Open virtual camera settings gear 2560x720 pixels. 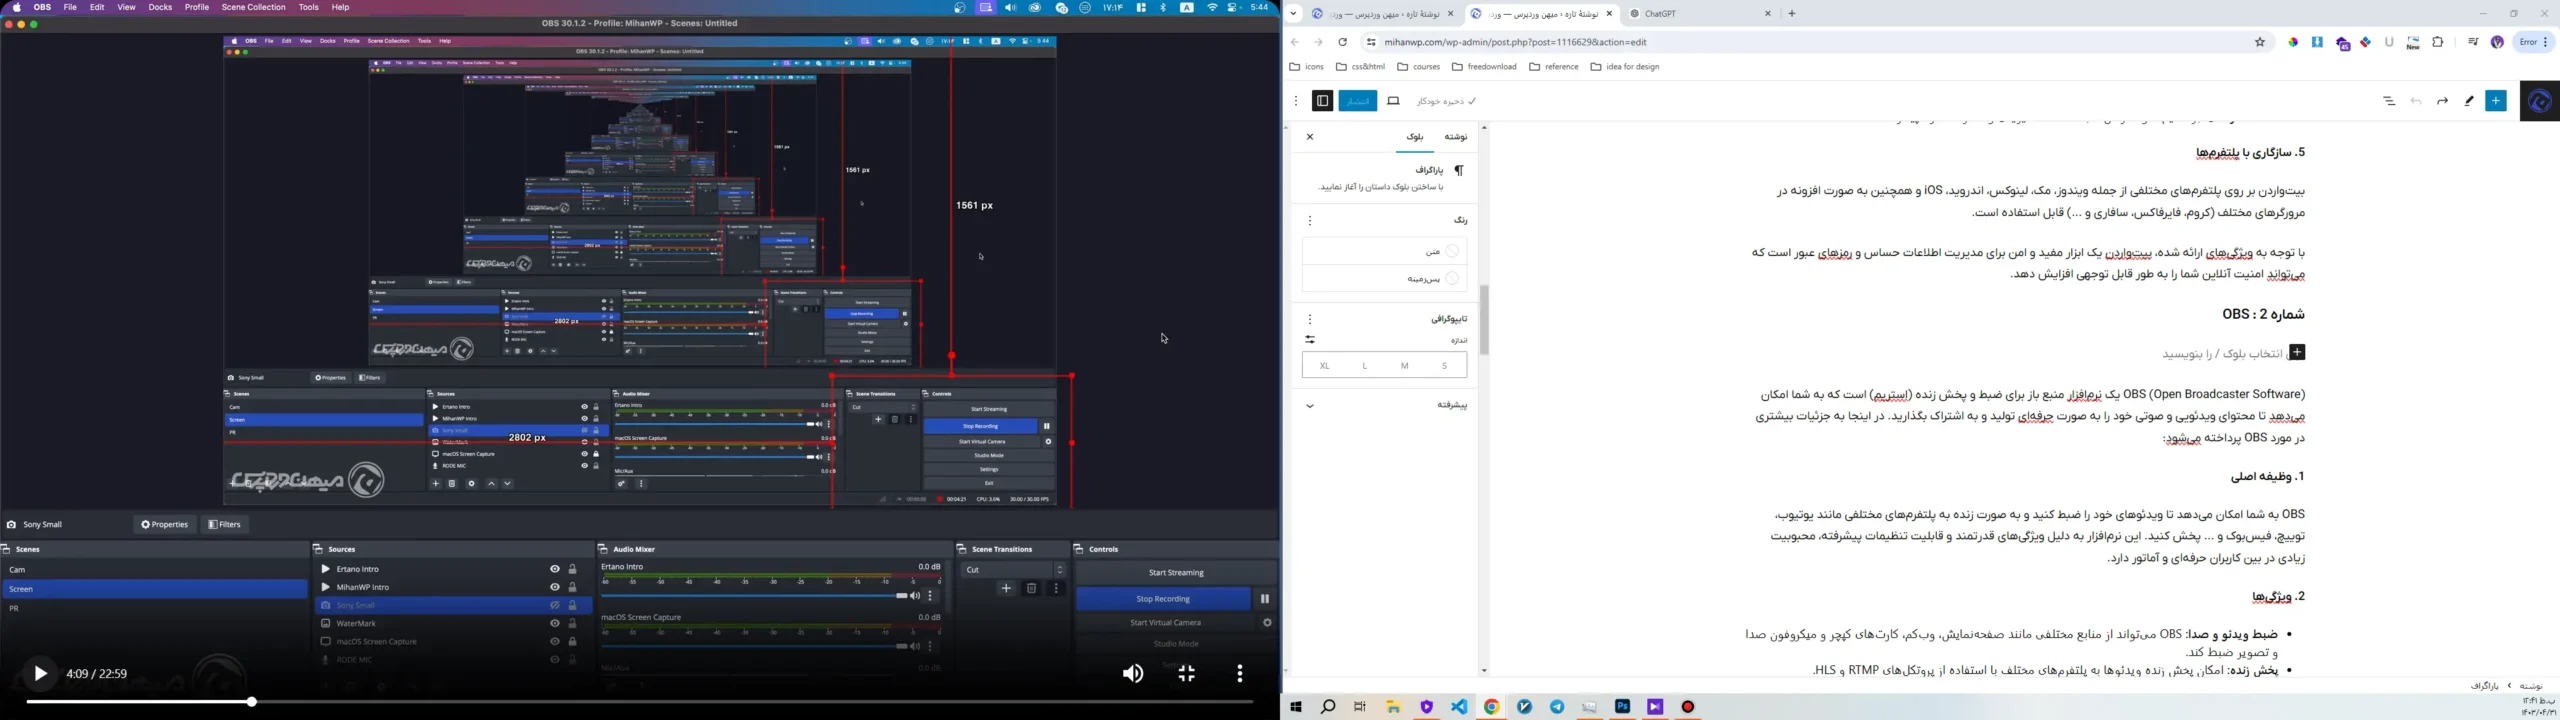pos(1267,623)
